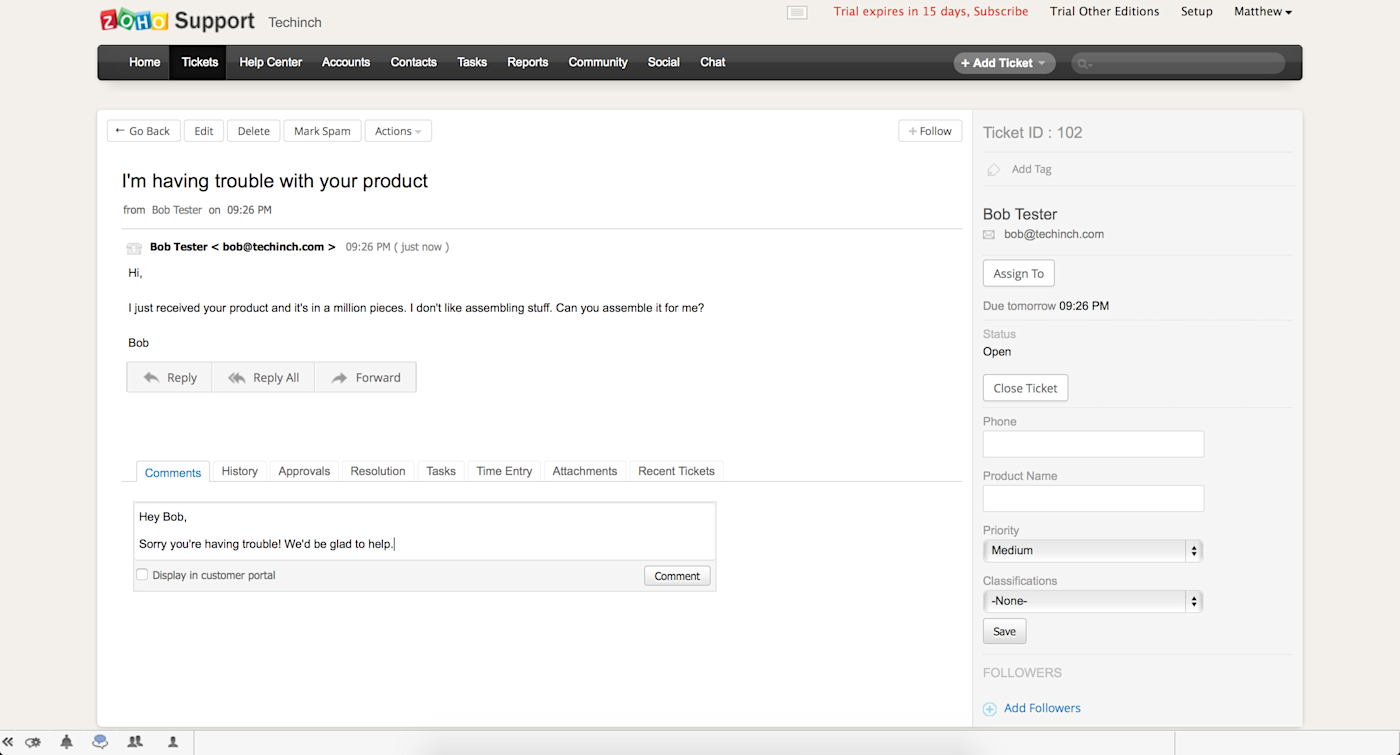The image size is (1400, 755).
Task: Click into the Product Name field
Action: [1093, 498]
